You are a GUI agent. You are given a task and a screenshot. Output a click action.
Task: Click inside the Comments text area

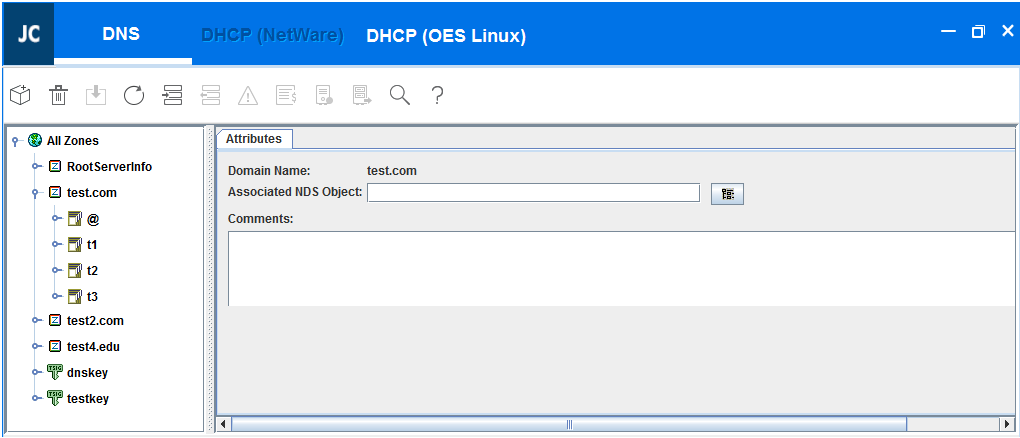[621, 268]
